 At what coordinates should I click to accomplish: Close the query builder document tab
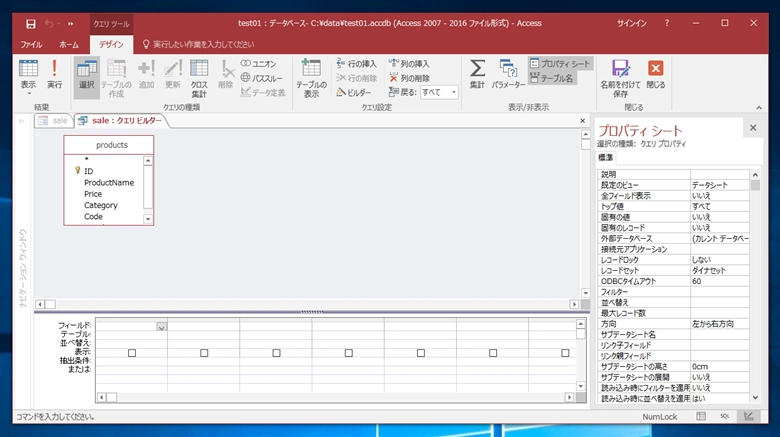[x=583, y=121]
